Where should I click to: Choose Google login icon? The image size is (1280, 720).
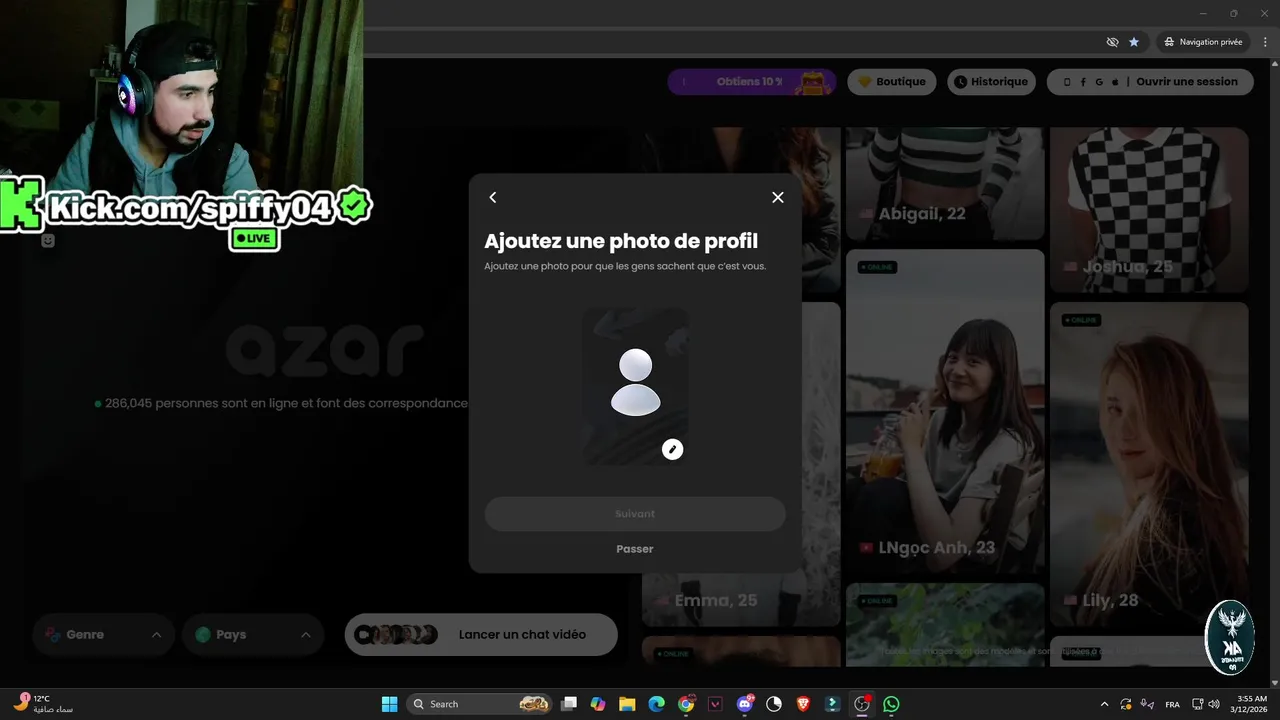1099,82
